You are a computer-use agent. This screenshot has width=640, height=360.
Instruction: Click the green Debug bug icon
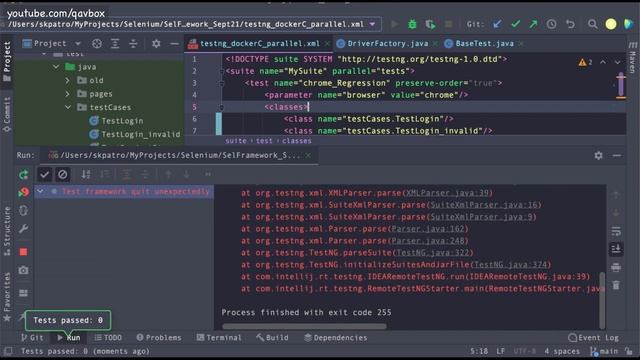pyautogui.click(x=412, y=24)
